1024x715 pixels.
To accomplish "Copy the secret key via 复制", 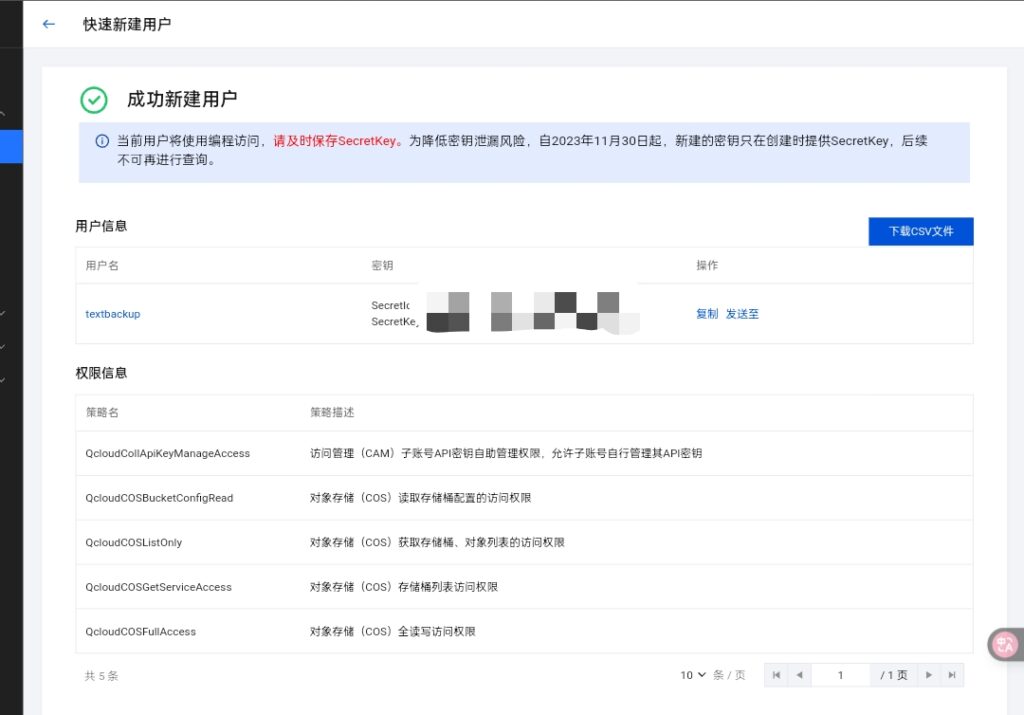I will (707, 314).
